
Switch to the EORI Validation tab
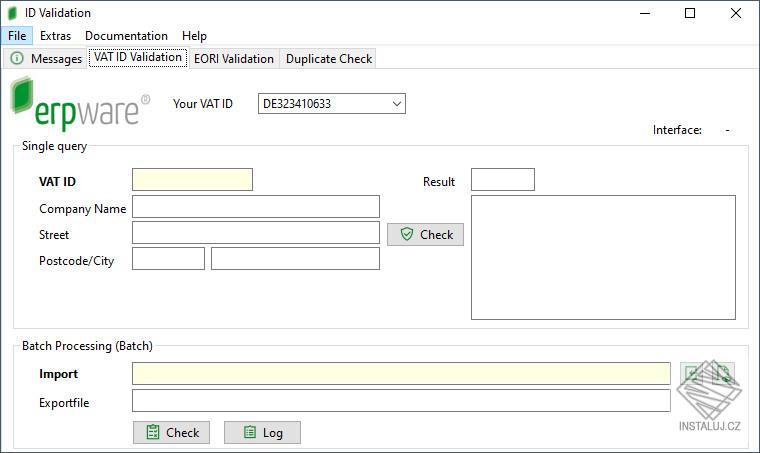tap(234, 59)
